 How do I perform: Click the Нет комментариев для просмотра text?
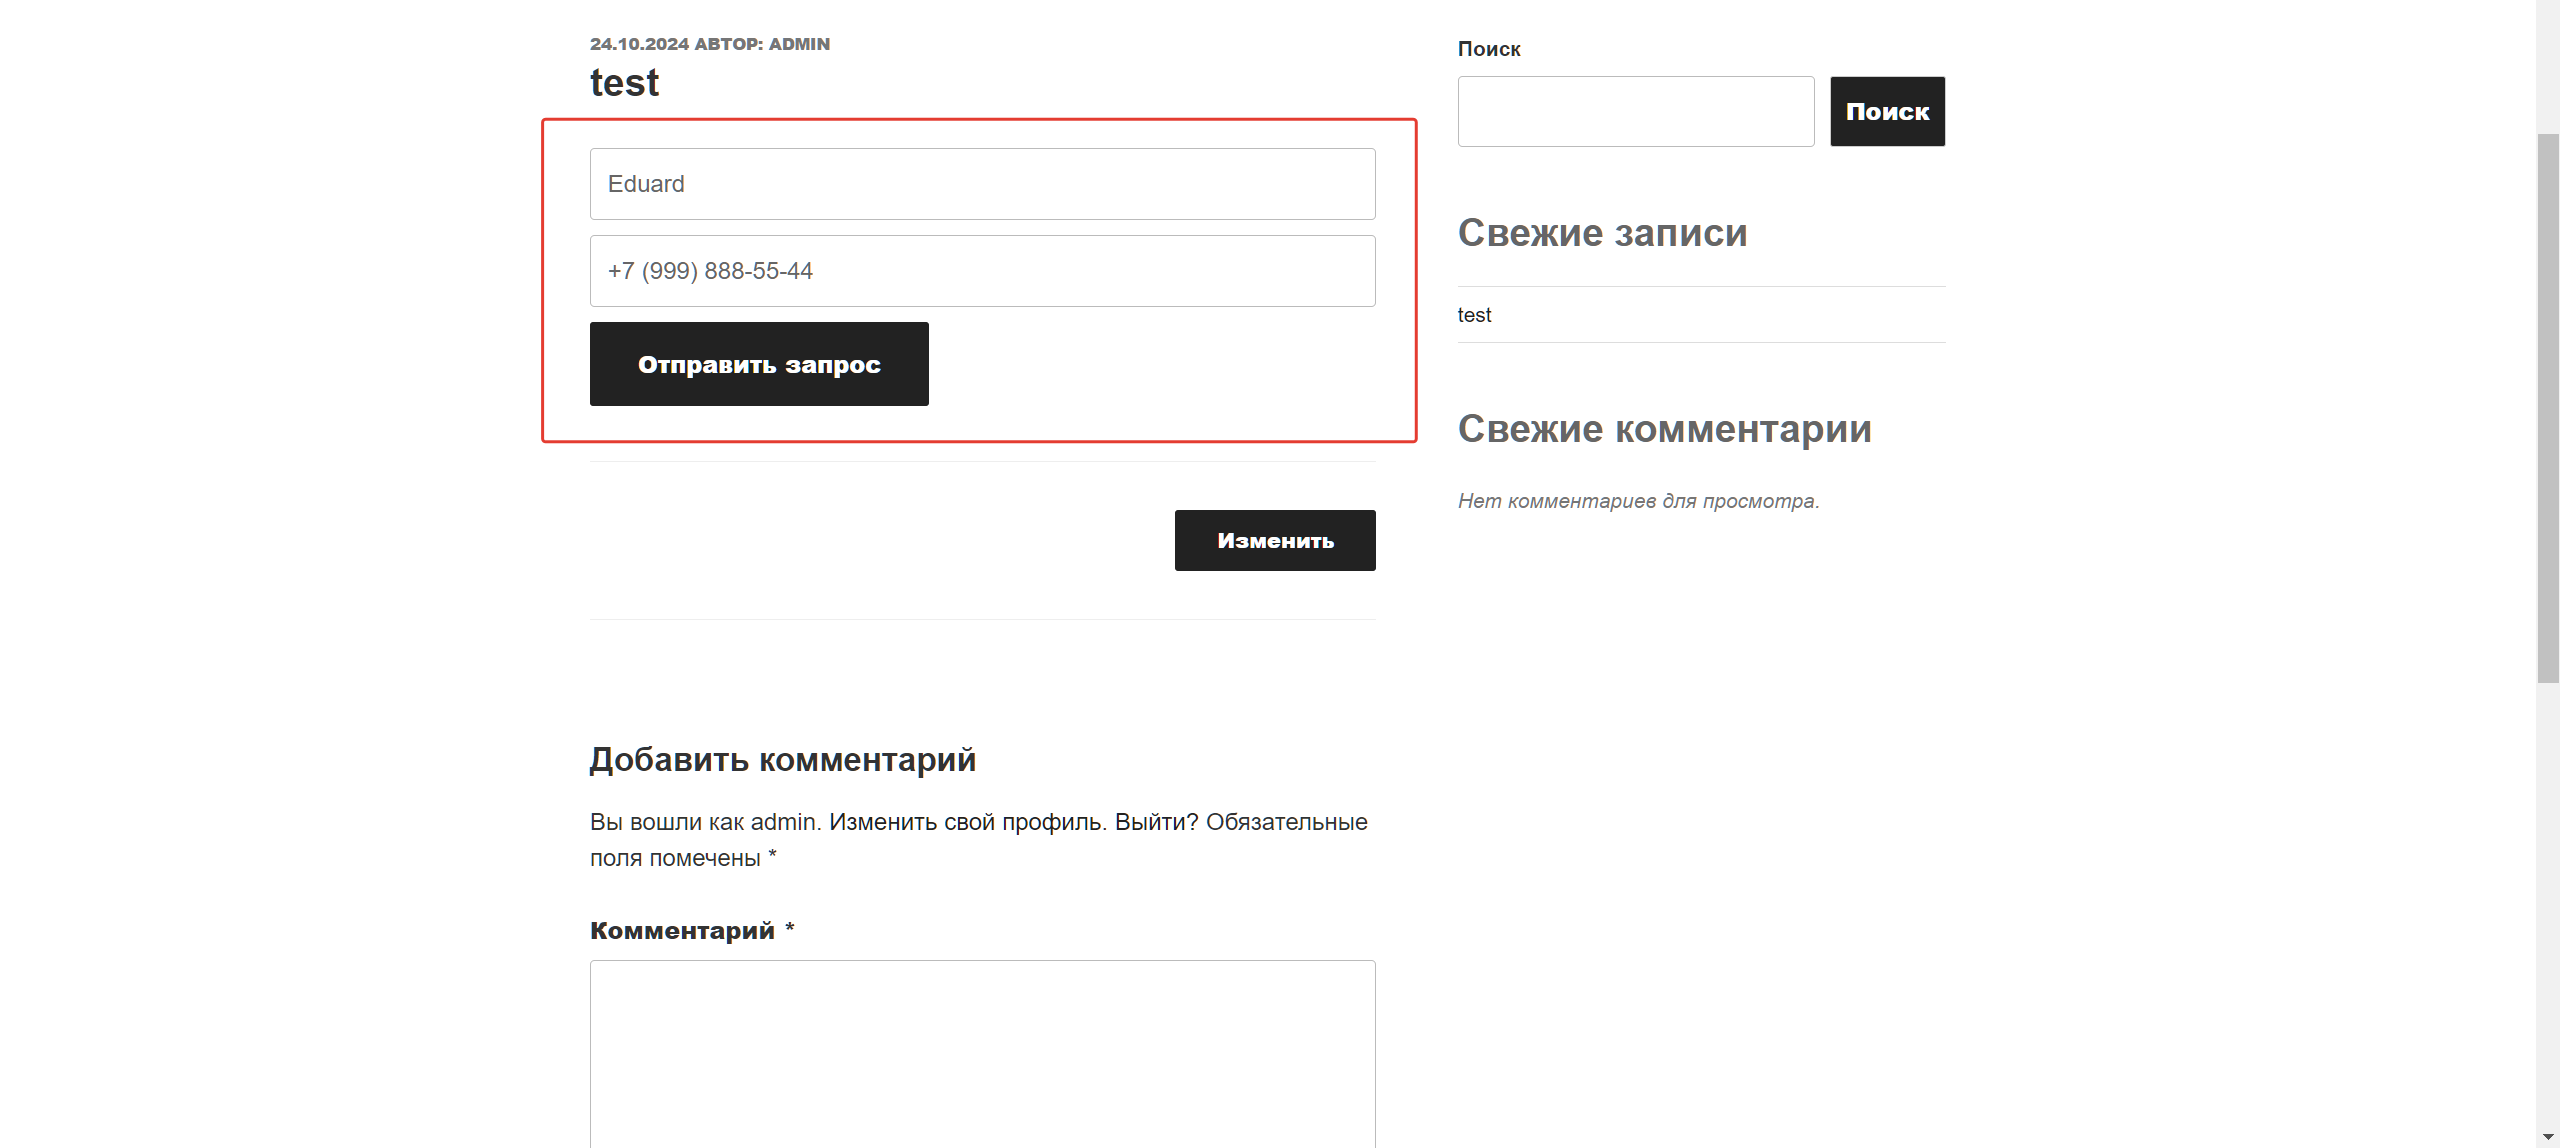tap(1638, 501)
